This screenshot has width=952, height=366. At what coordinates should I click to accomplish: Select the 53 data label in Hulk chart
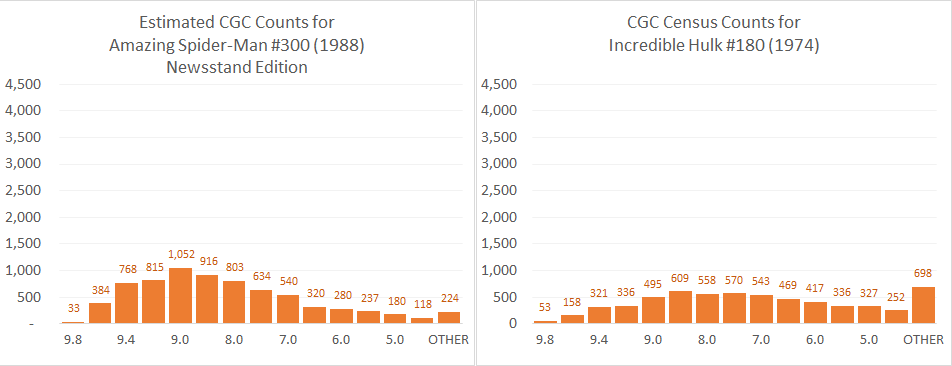pos(545,308)
